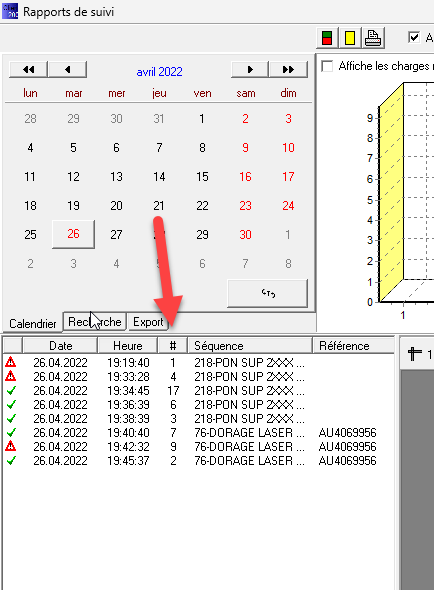Click the green and red status toolbar icon
434x590 pixels.
[327, 38]
